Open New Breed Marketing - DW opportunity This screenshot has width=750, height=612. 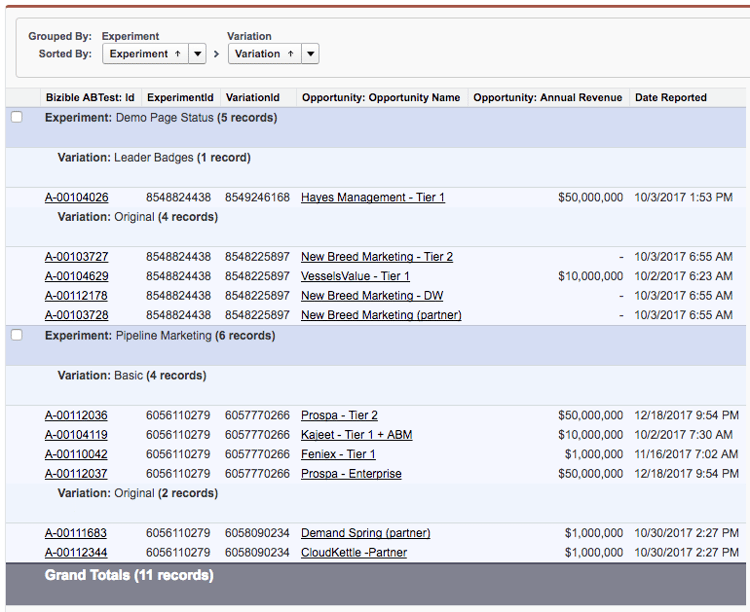(371, 296)
